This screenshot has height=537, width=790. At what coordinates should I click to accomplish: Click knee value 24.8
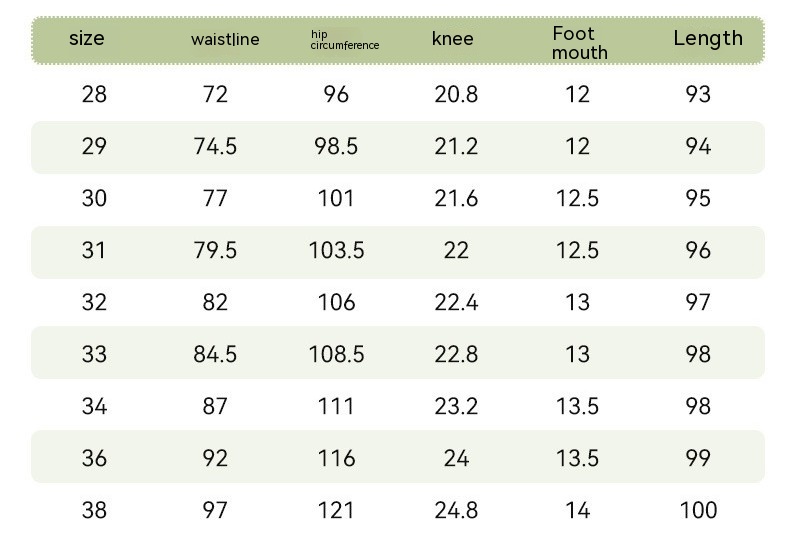pos(456,511)
